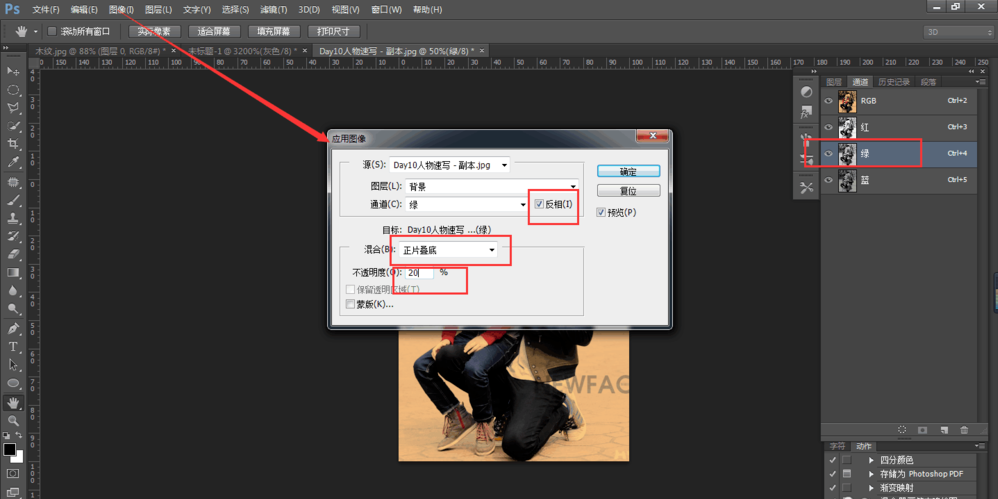Image resolution: width=998 pixels, height=499 pixels.
Task: Select the Dodge tool
Action: (13, 309)
